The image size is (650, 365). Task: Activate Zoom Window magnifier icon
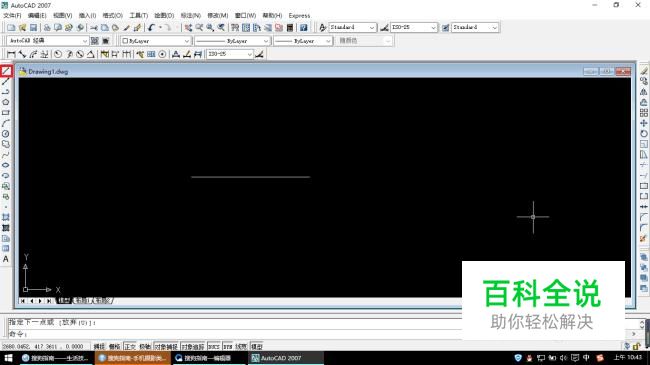(210, 27)
